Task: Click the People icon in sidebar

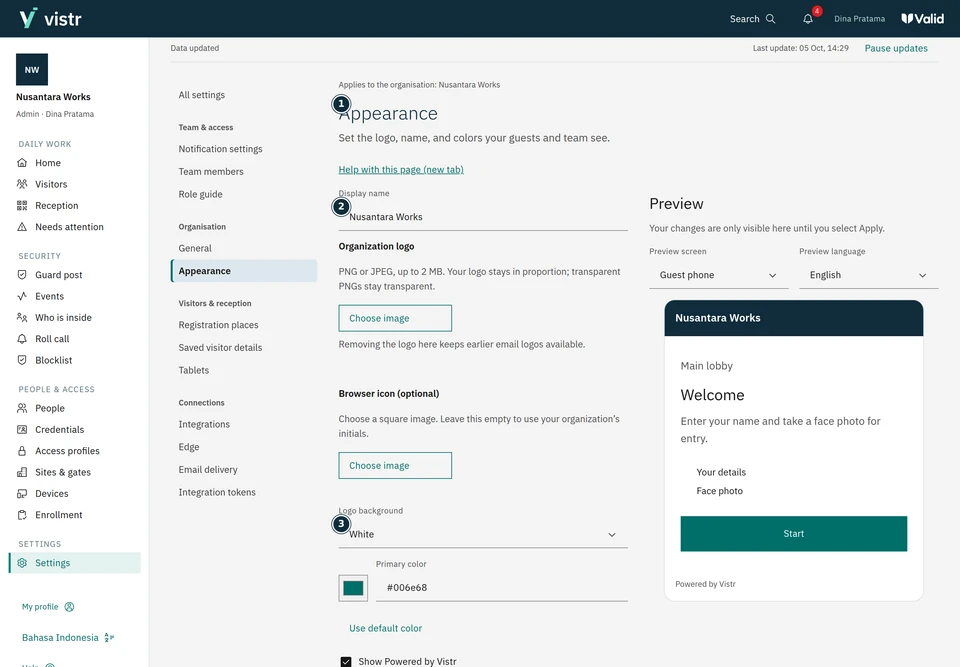Action: pos(22,408)
